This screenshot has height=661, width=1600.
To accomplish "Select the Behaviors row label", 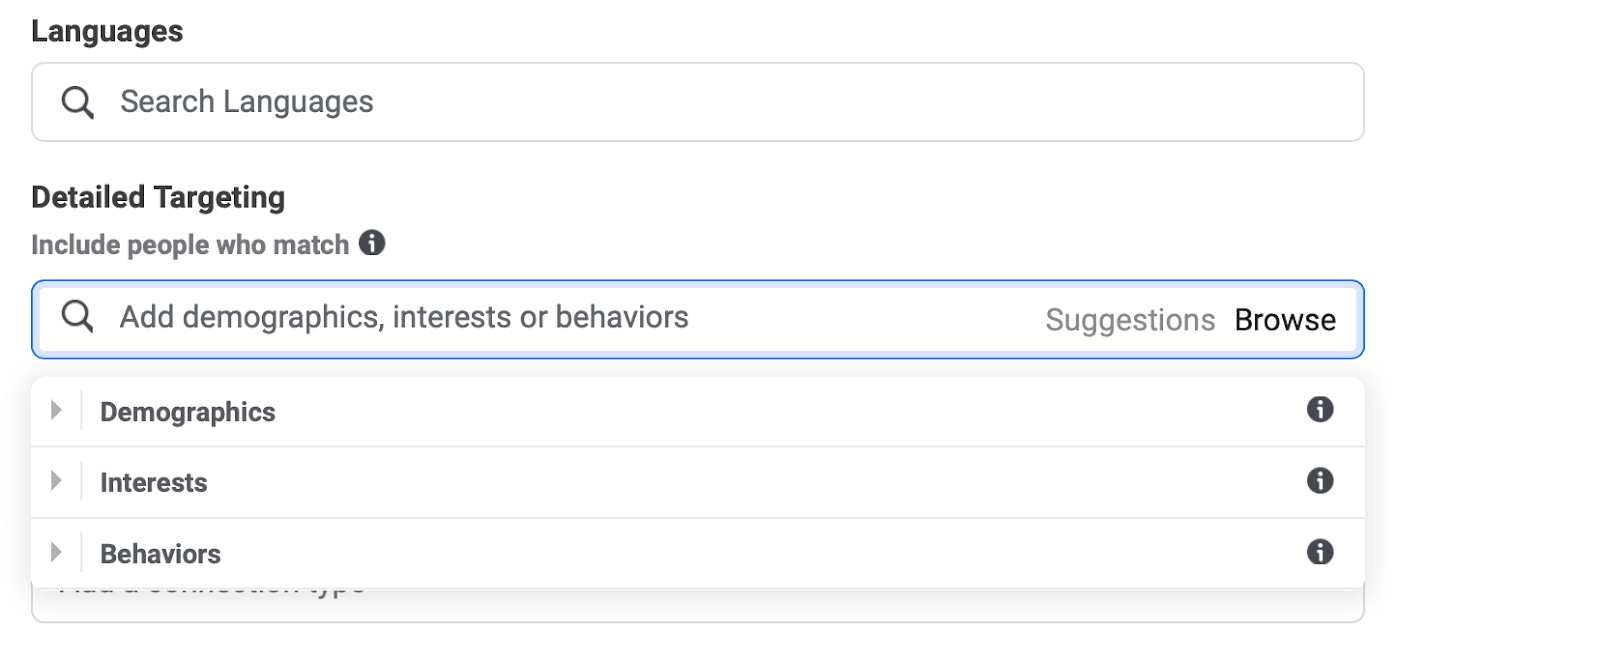I will 161,554.
